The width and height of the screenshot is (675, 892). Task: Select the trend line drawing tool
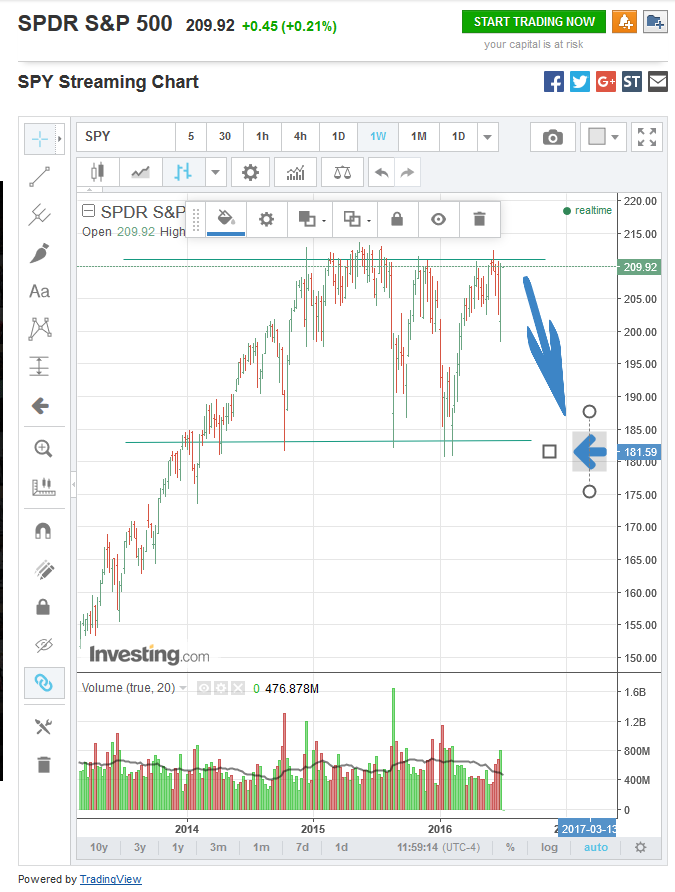tap(40, 177)
